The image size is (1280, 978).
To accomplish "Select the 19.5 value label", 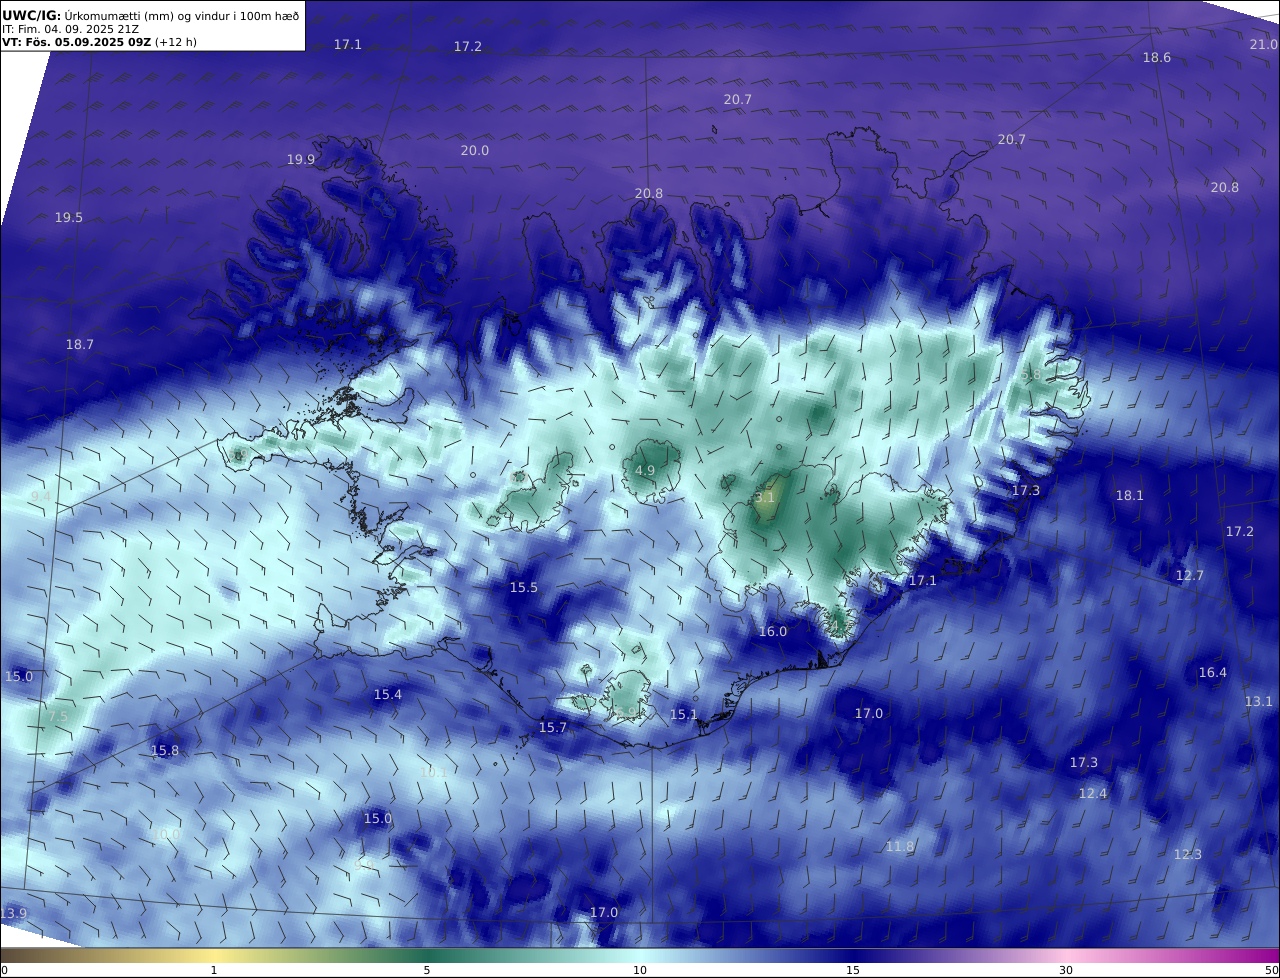I will click(69, 217).
